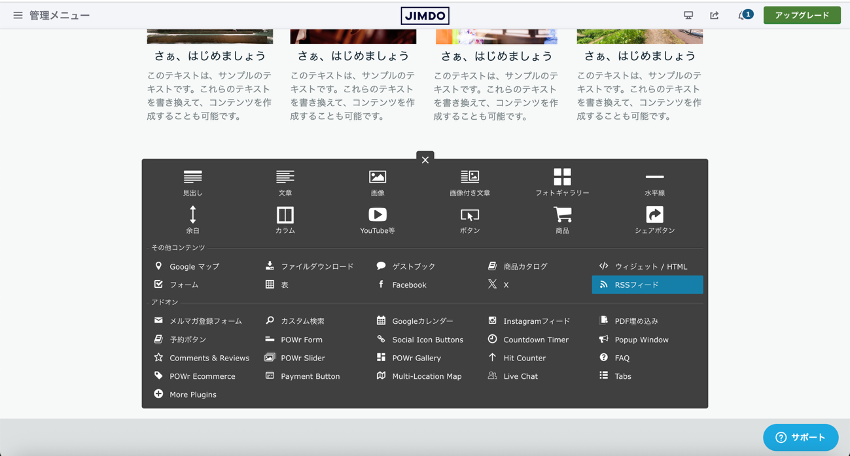Add a ファイルダウンロード element
The width and height of the screenshot is (850, 456).
pyautogui.click(x=310, y=266)
